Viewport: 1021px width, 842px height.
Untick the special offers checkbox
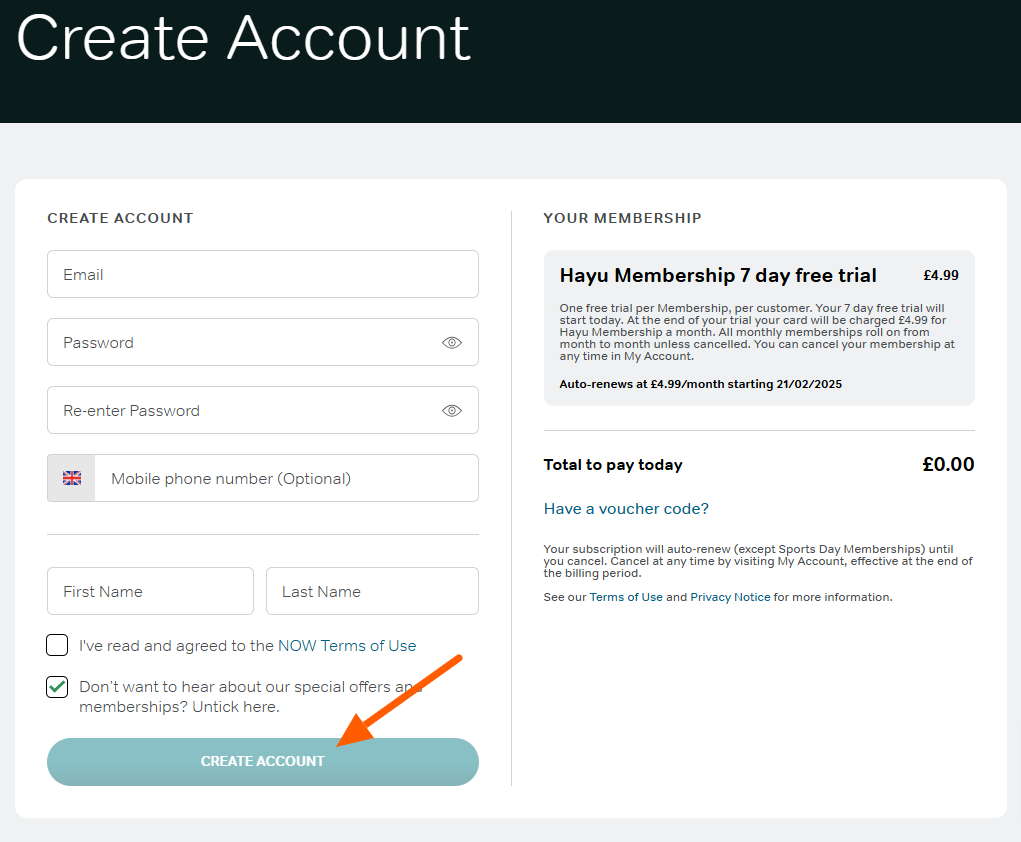(57, 687)
